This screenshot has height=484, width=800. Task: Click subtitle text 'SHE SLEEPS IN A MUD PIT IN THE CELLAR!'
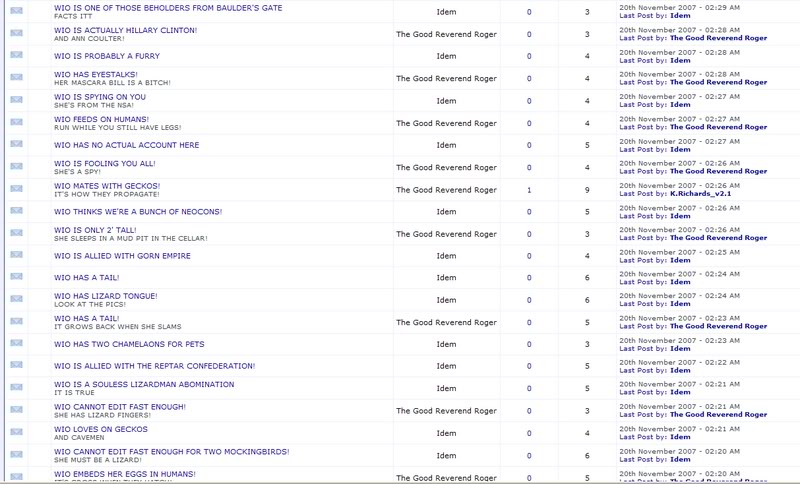131,239
